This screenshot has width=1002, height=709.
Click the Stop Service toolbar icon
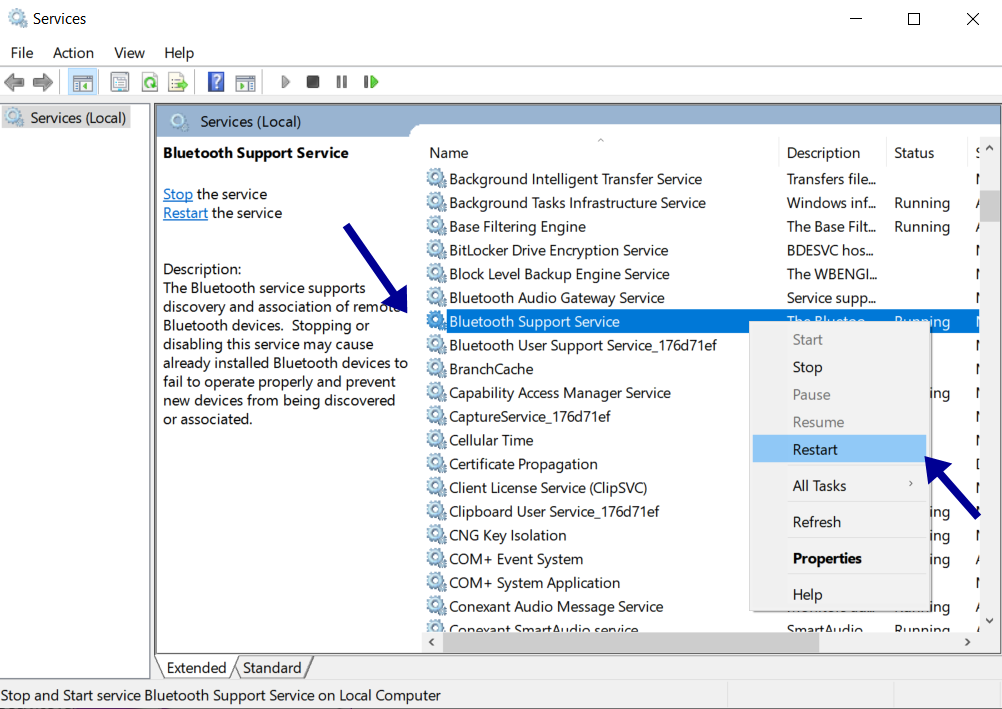coord(312,81)
